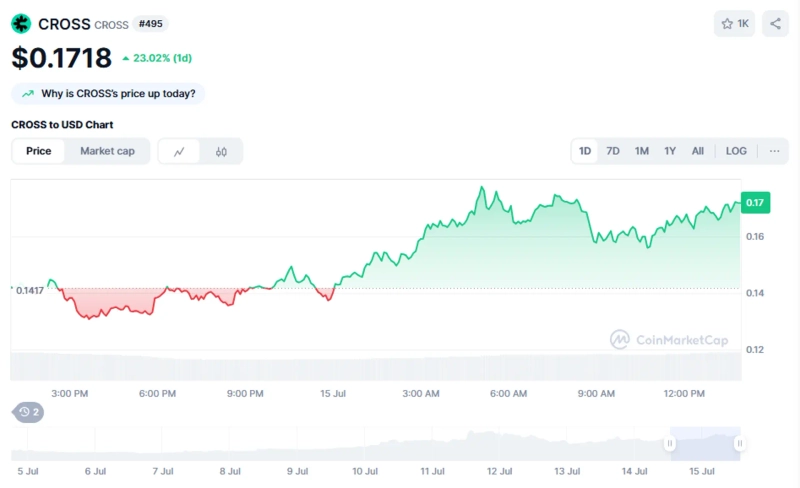Switch to candlestick chart icon
This screenshot has width=800, height=488.
click(221, 152)
